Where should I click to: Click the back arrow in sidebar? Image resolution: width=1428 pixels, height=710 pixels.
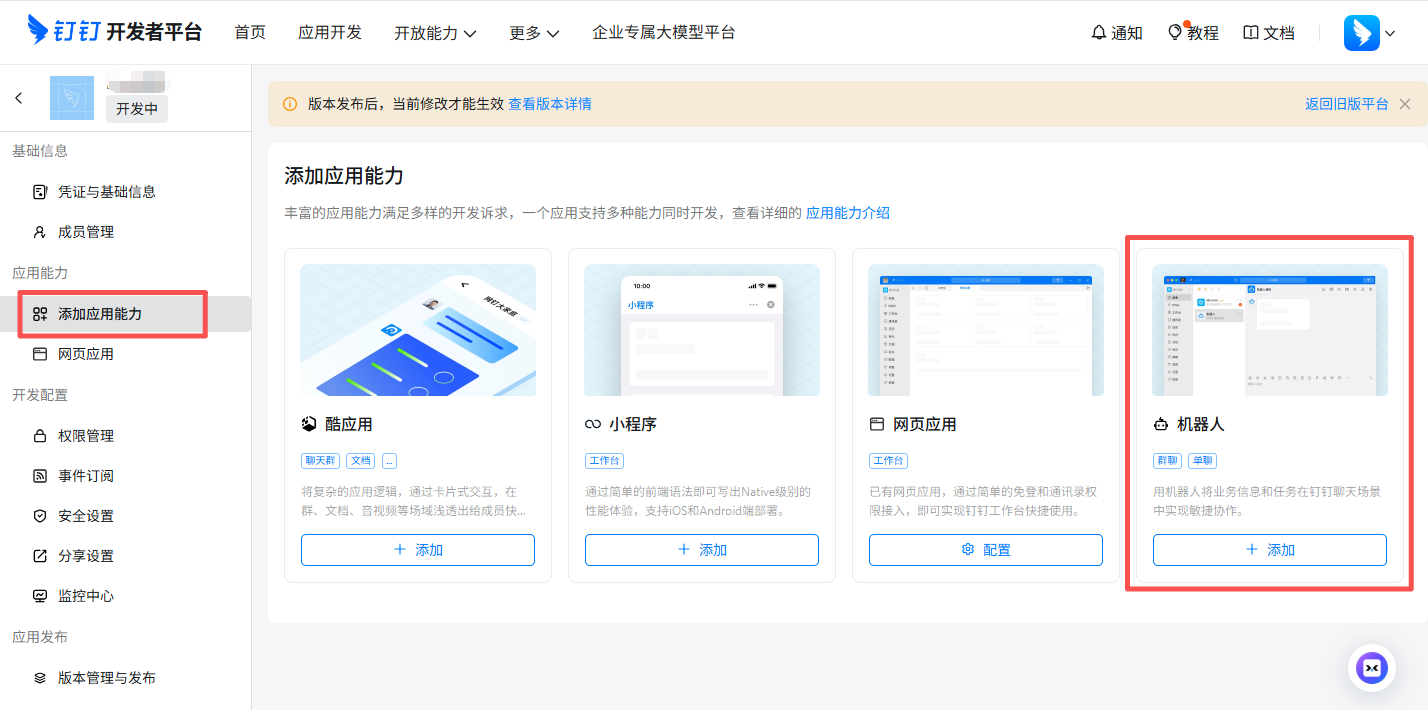(x=19, y=98)
